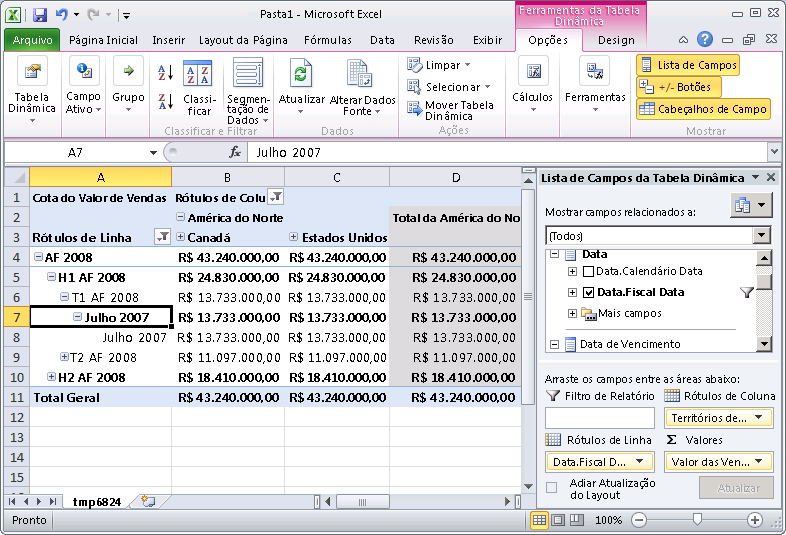
Task: Click the formula bar input
Action: point(500,152)
